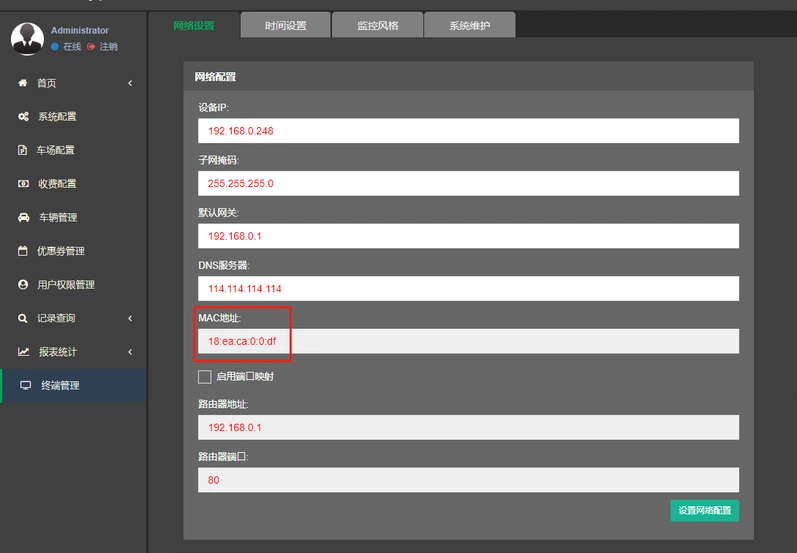
Task: Click the 设备IP input field
Action: click(468, 131)
